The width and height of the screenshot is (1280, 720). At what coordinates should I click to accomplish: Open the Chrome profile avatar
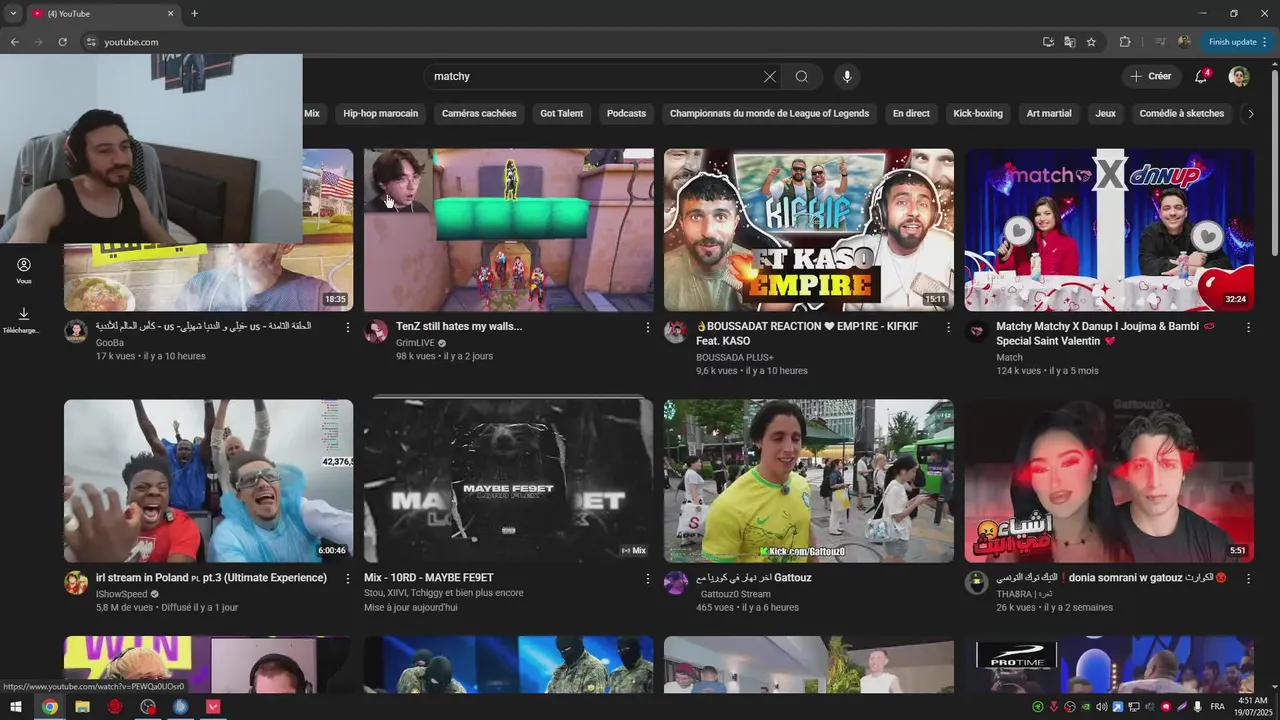point(1184,42)
